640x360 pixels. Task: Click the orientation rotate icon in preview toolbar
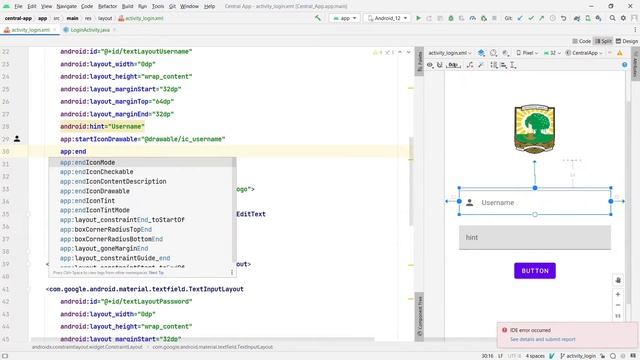coord(493,53)
